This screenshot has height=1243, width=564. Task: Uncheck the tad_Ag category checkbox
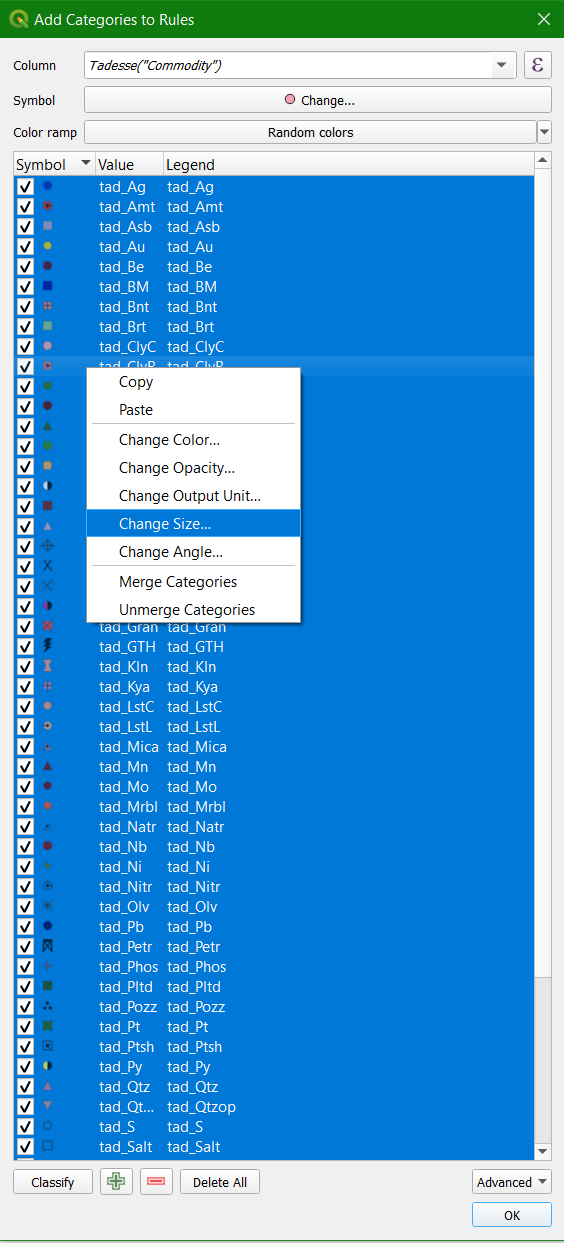point(26,186)
